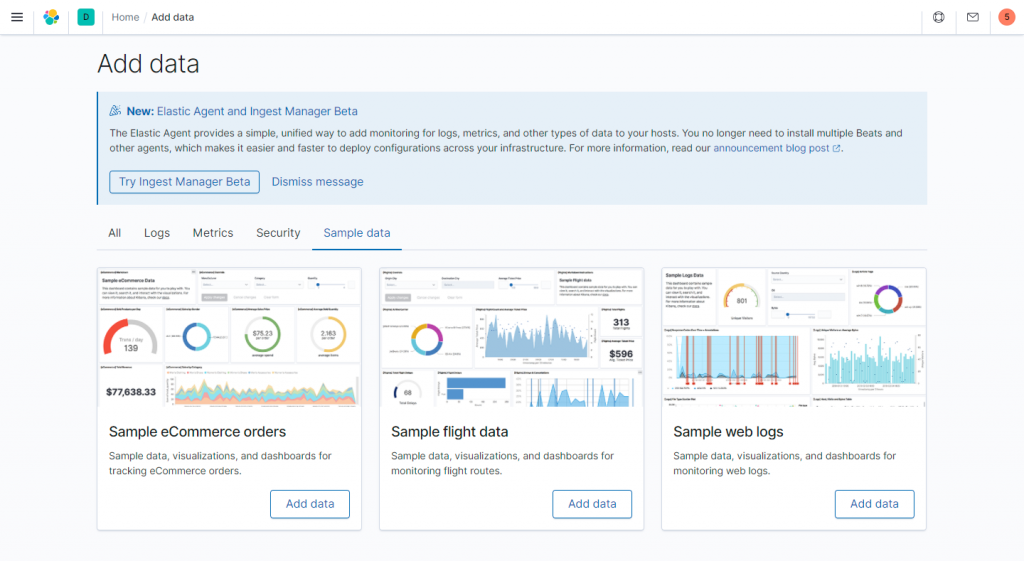1024x561 pixels.
Task: Add data for Sample flight data
Action: [x=592, y=504]
